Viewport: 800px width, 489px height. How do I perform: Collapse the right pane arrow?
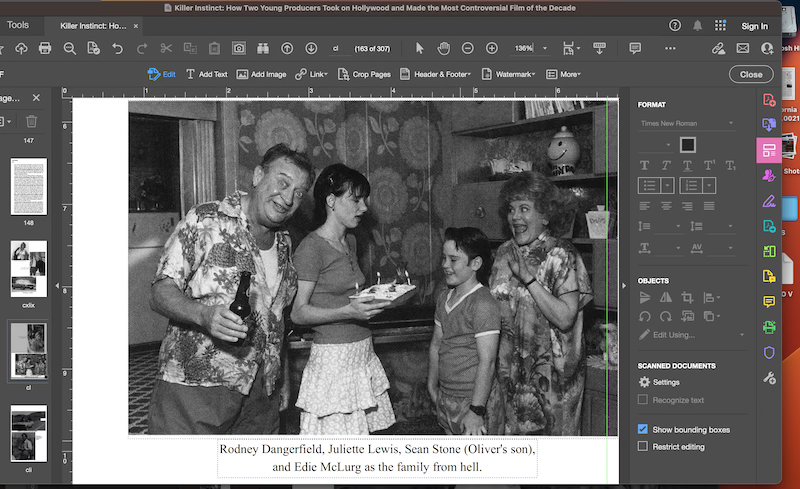[x=624, y=286]
